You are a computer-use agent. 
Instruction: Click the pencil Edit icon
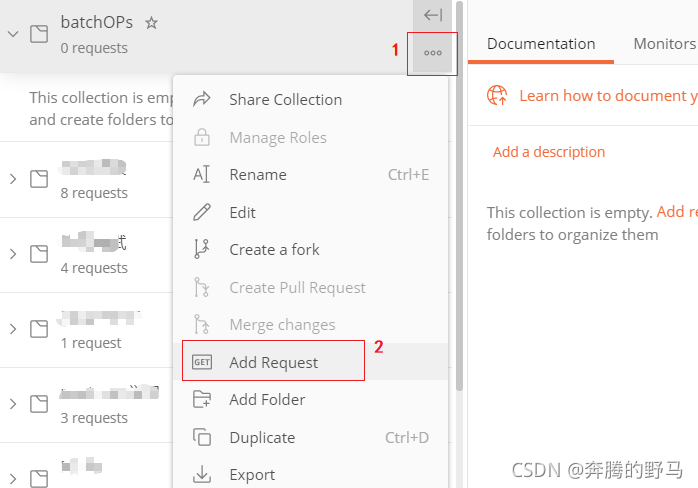tap(202, 212)
